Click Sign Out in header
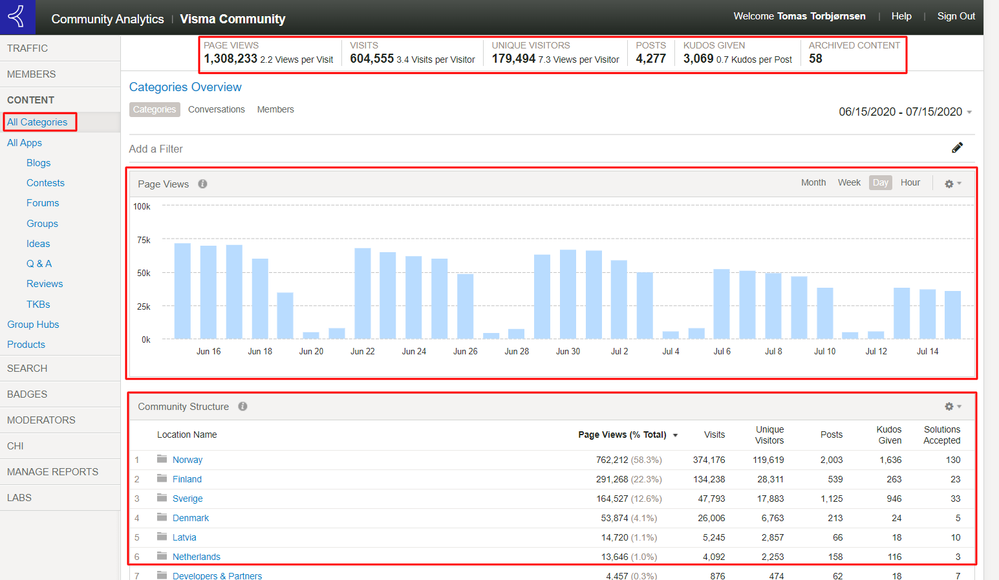The width and height of the screenshot is (999, 580). click(x=956, y=17)
